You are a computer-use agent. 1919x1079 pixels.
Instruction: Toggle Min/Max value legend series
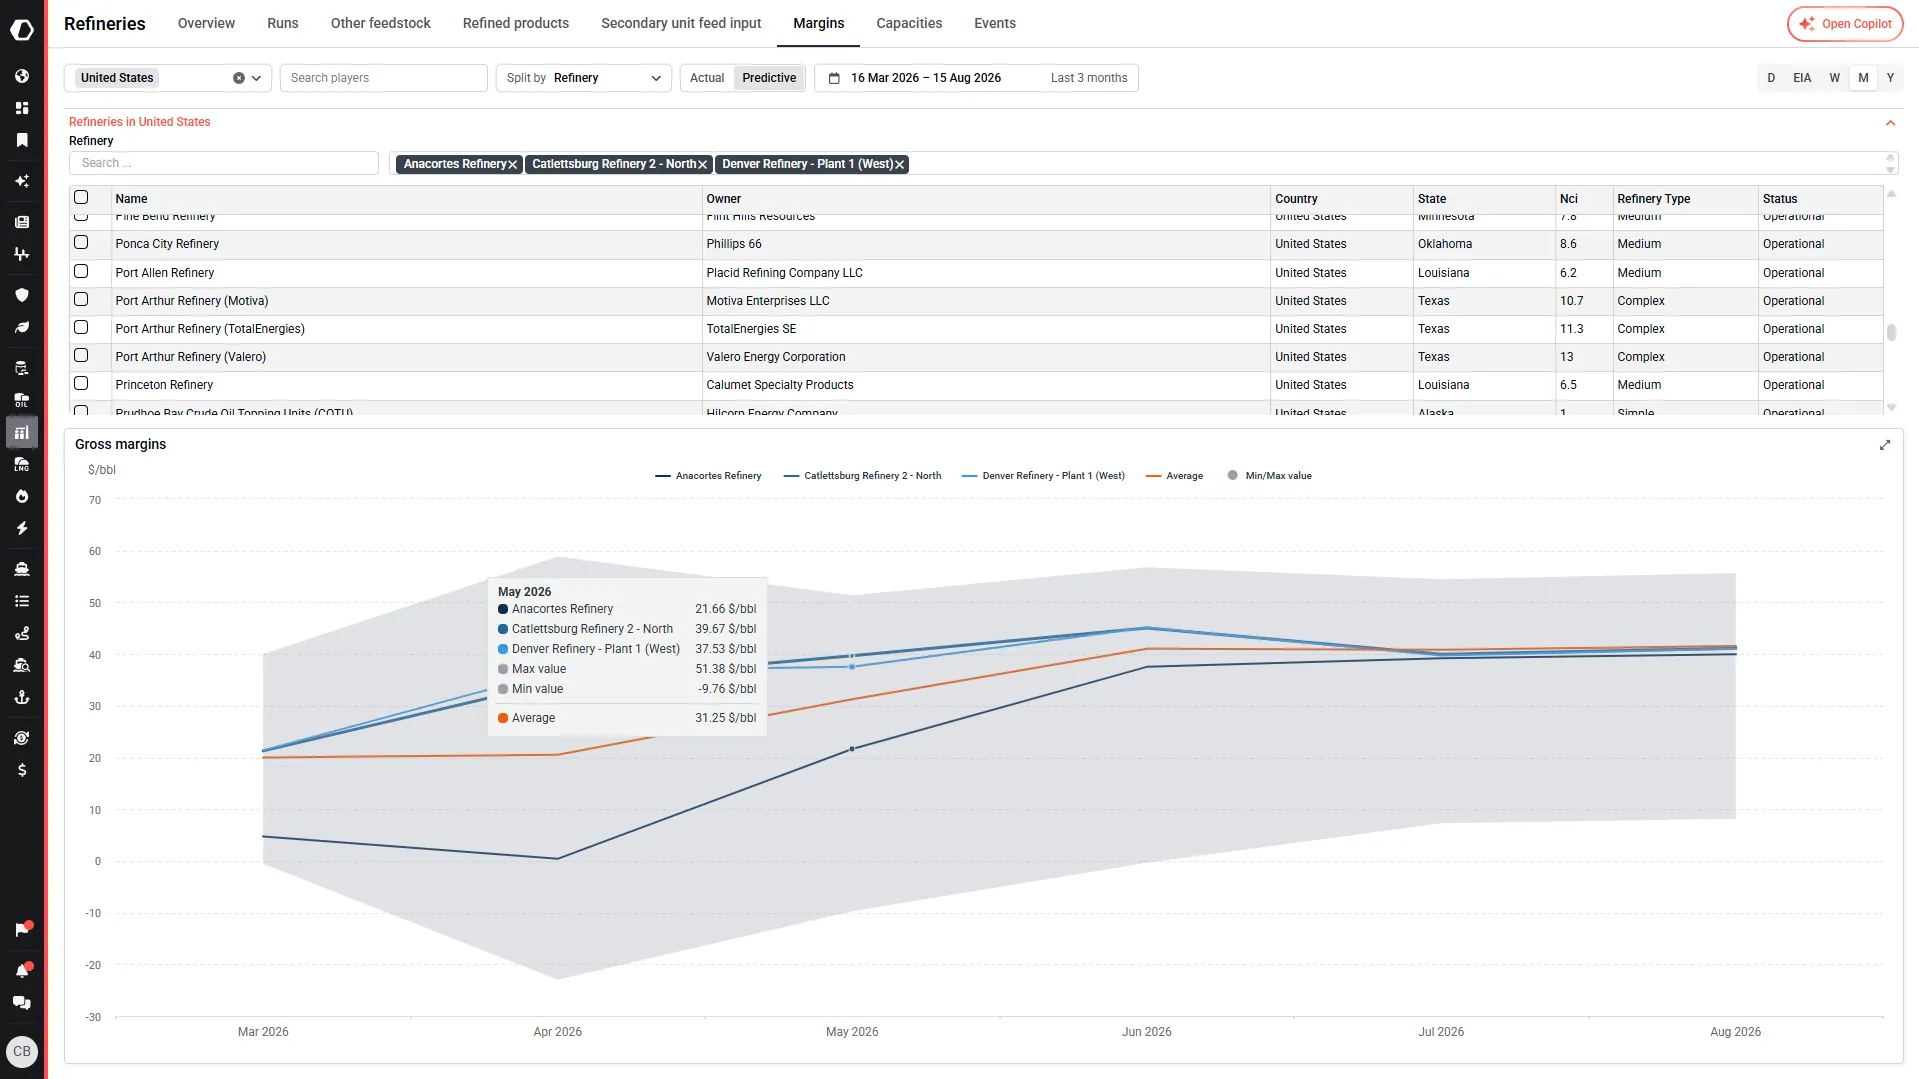pos(1269,476)
